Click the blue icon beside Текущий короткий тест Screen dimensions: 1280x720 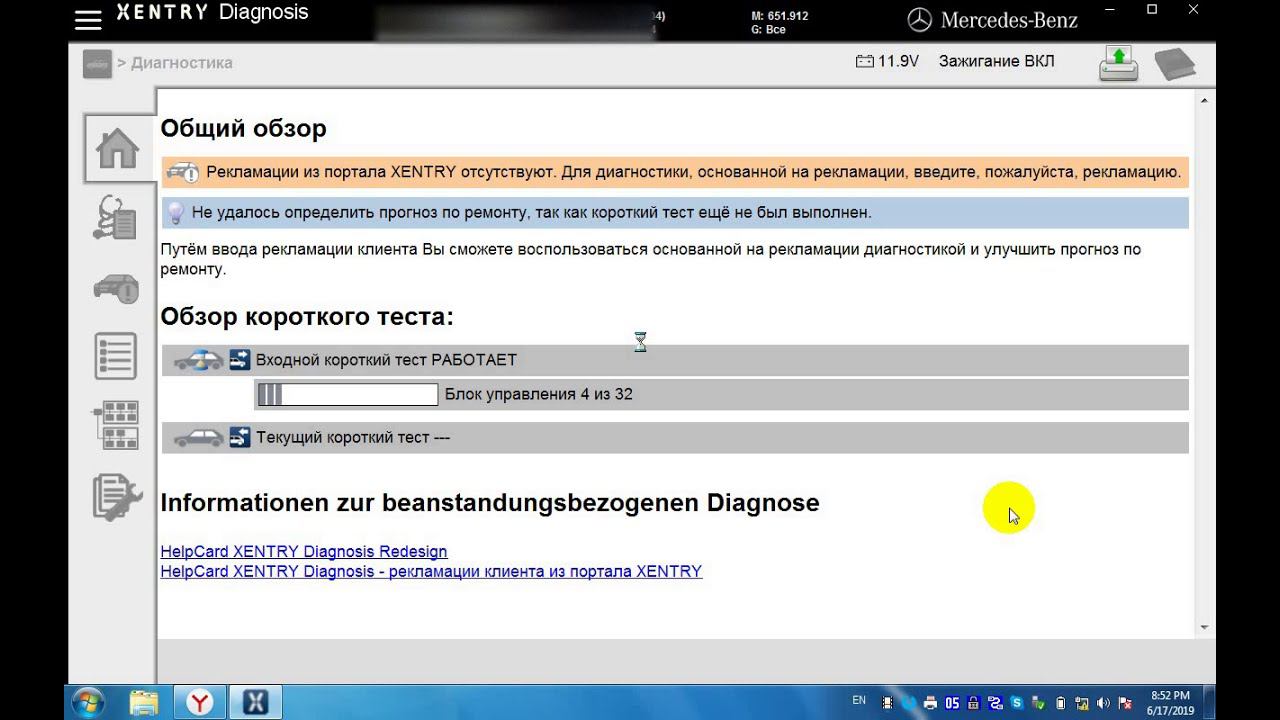click(x=240, y=437)
